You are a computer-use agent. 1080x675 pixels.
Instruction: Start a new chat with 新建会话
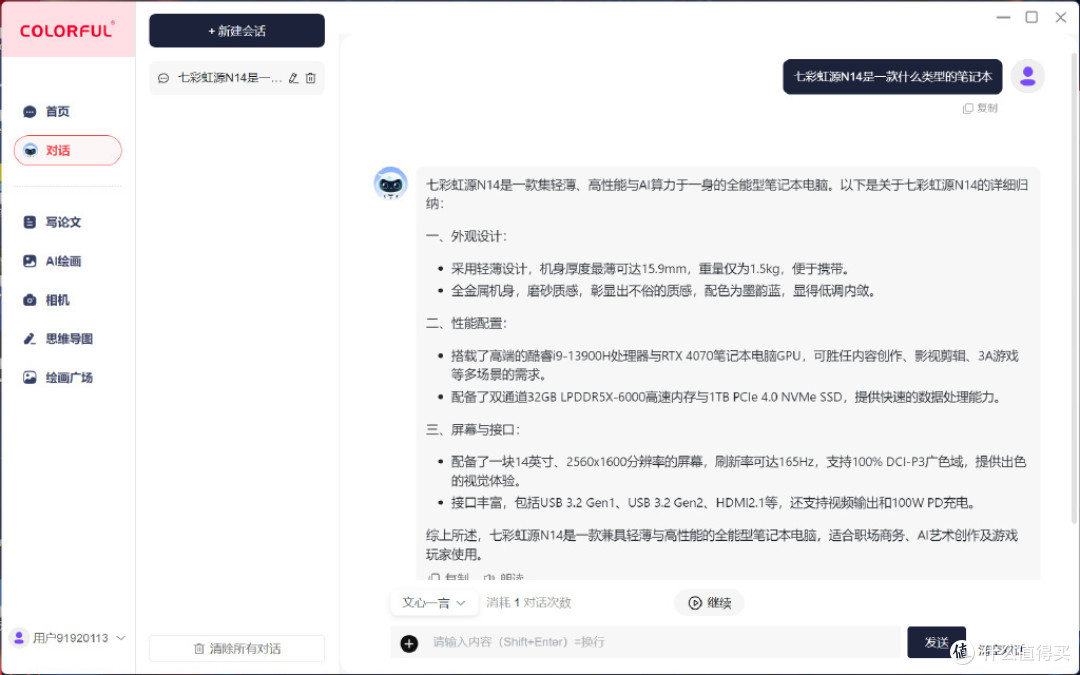(x=236, y=31)
